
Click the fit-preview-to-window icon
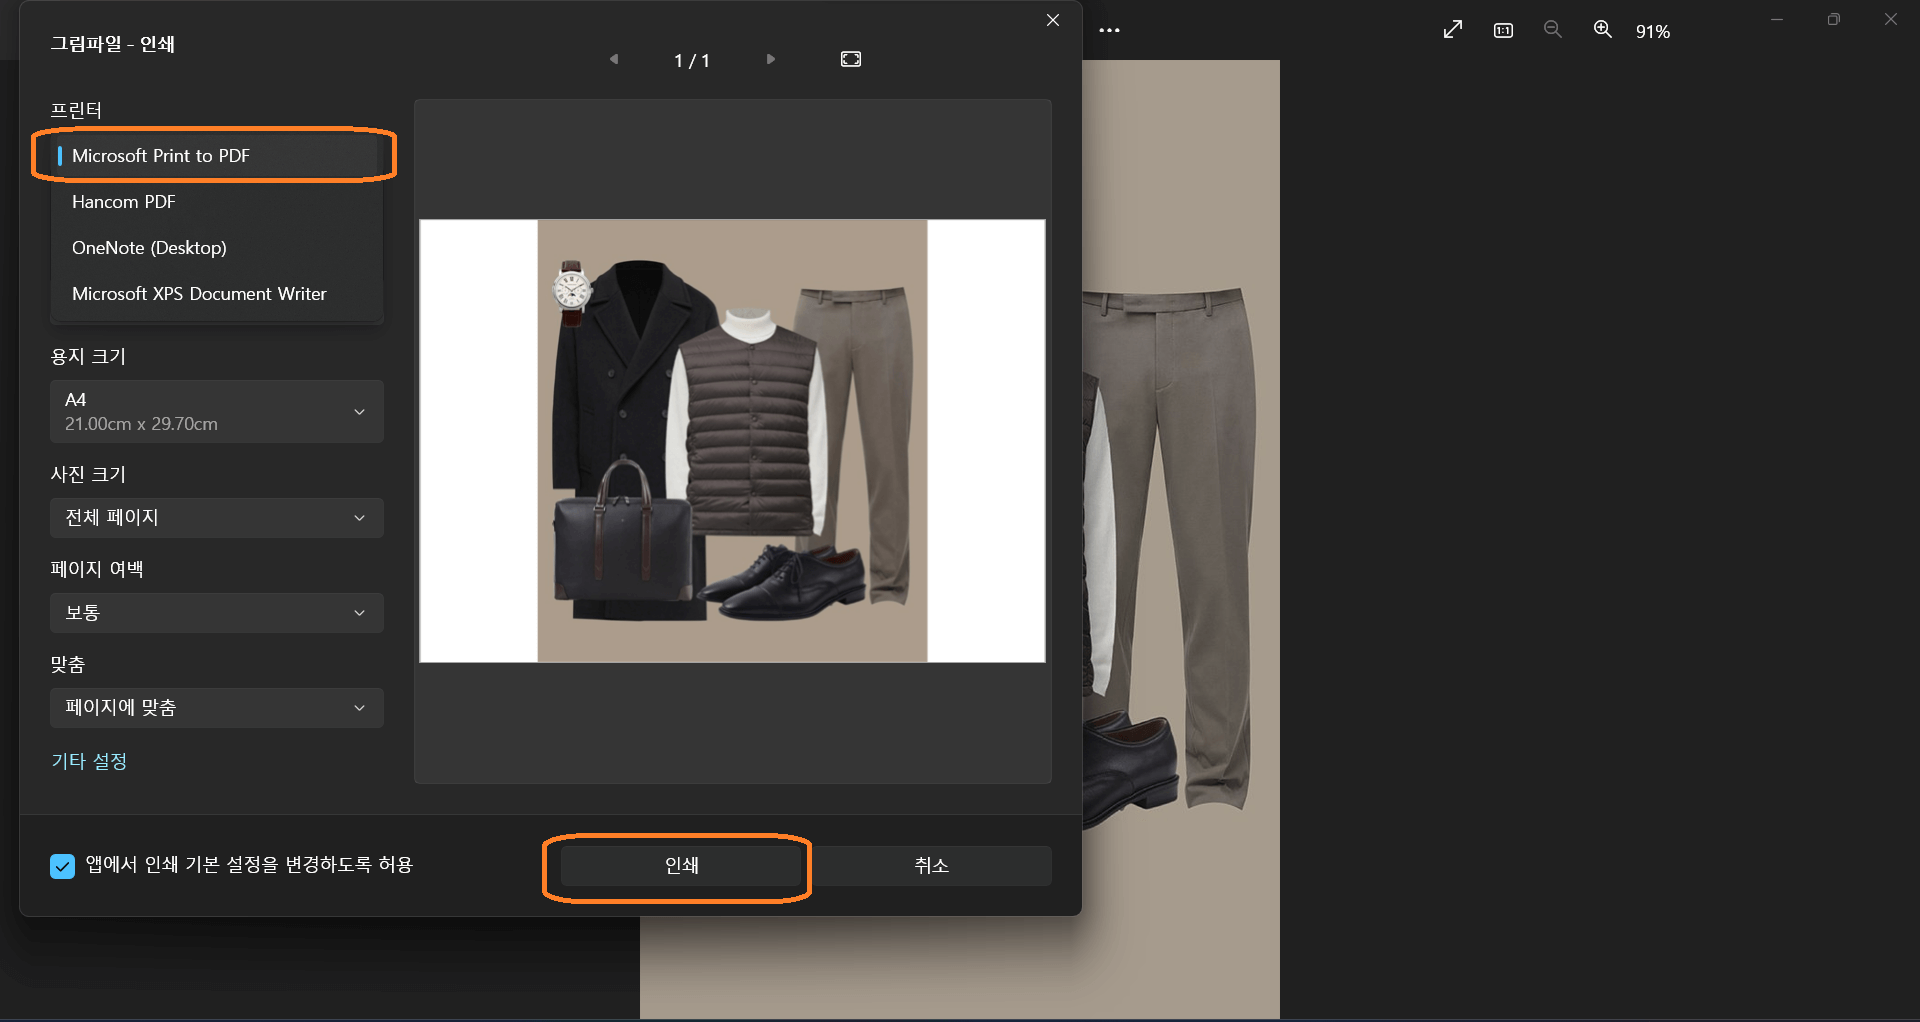[x=851, y=59]
